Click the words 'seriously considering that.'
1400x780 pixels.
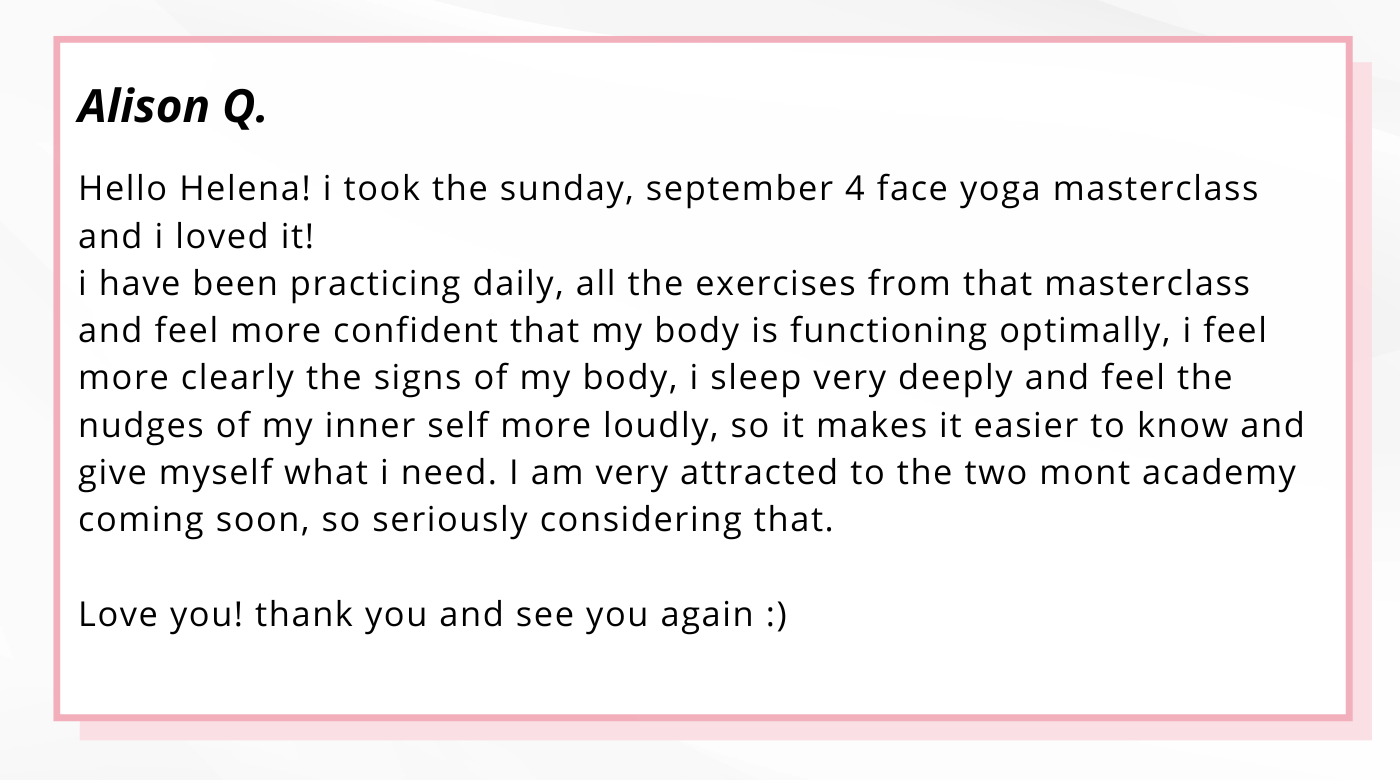pos(601,520)
